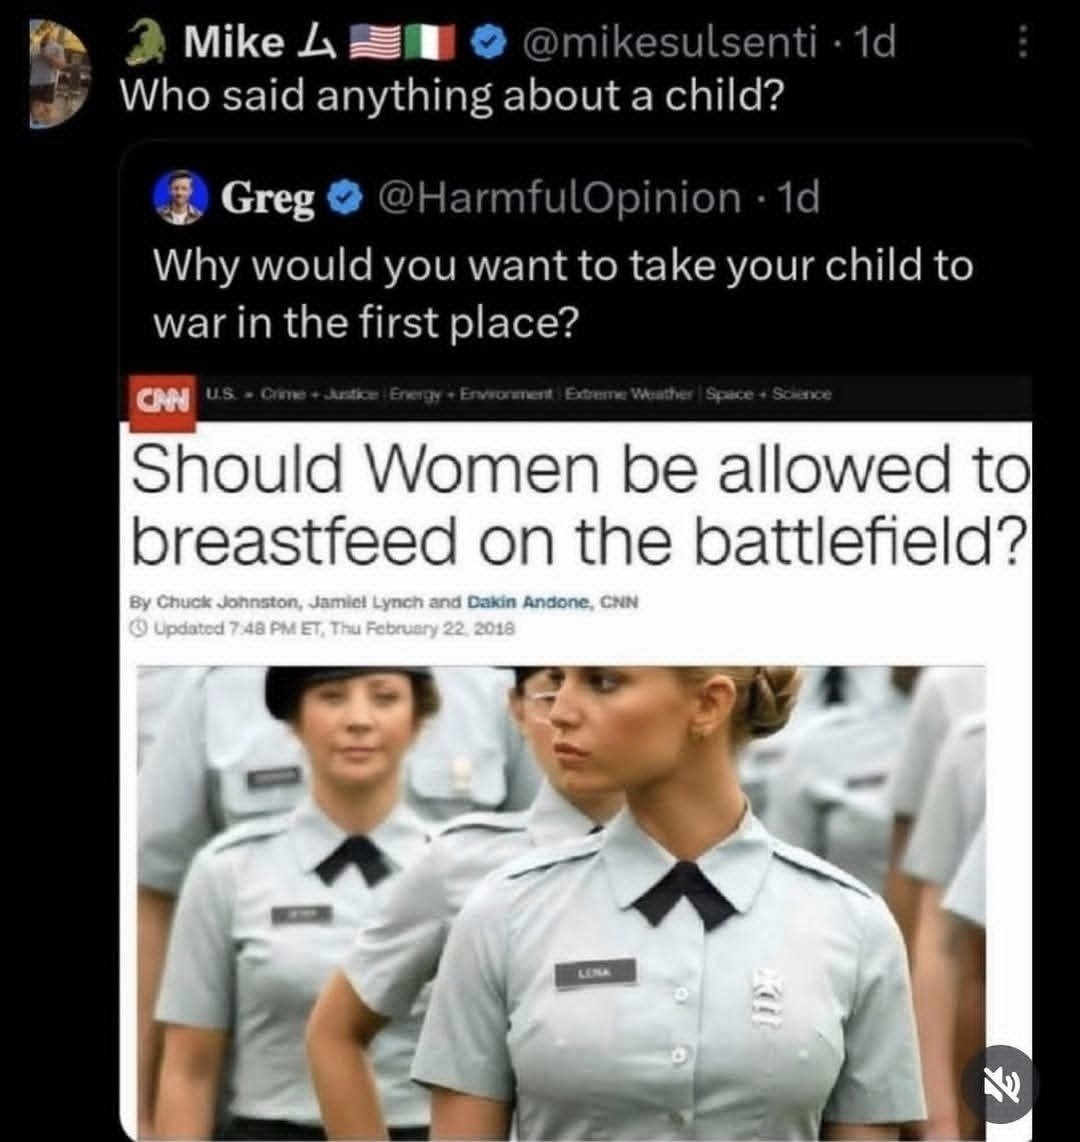Click the Italian flag emoji in name

click(431, 42)
